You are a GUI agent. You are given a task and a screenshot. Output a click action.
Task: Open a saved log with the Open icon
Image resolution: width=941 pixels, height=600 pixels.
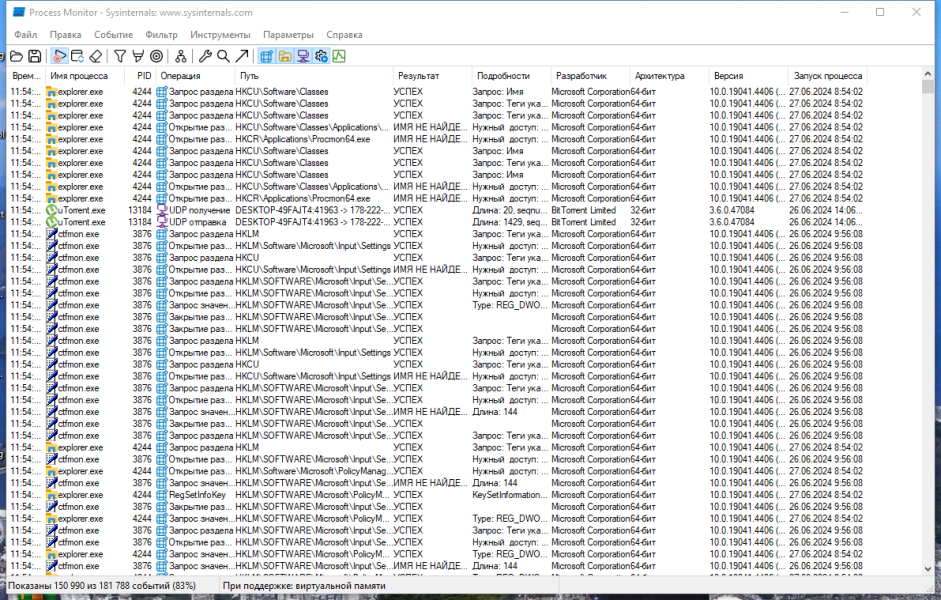17,56
